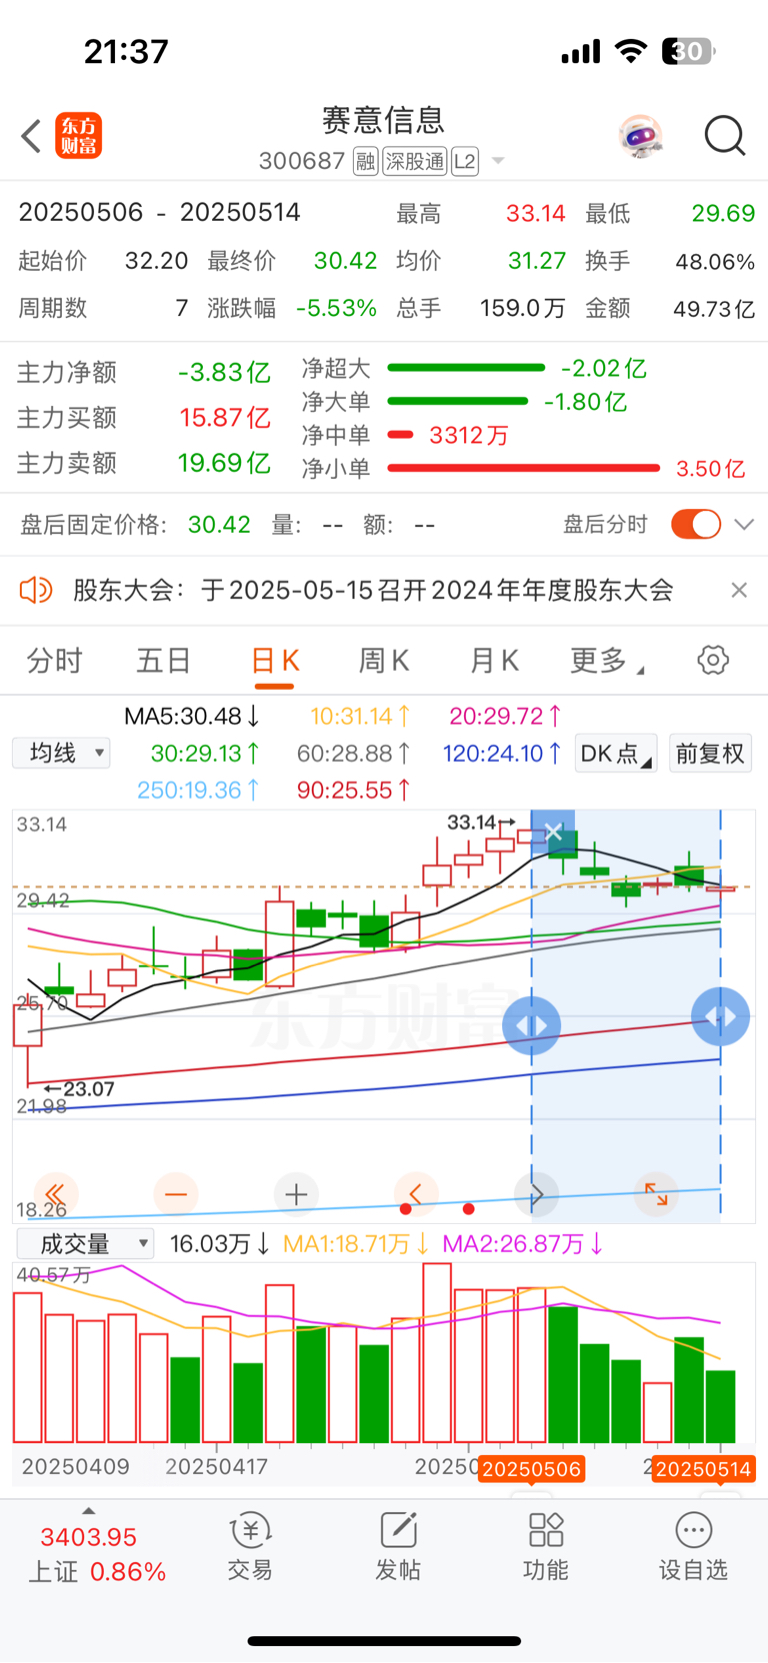768x1663 pixels.
Task: Tap the minus zoom-out chart icon
Action: tap(176, 1194)
